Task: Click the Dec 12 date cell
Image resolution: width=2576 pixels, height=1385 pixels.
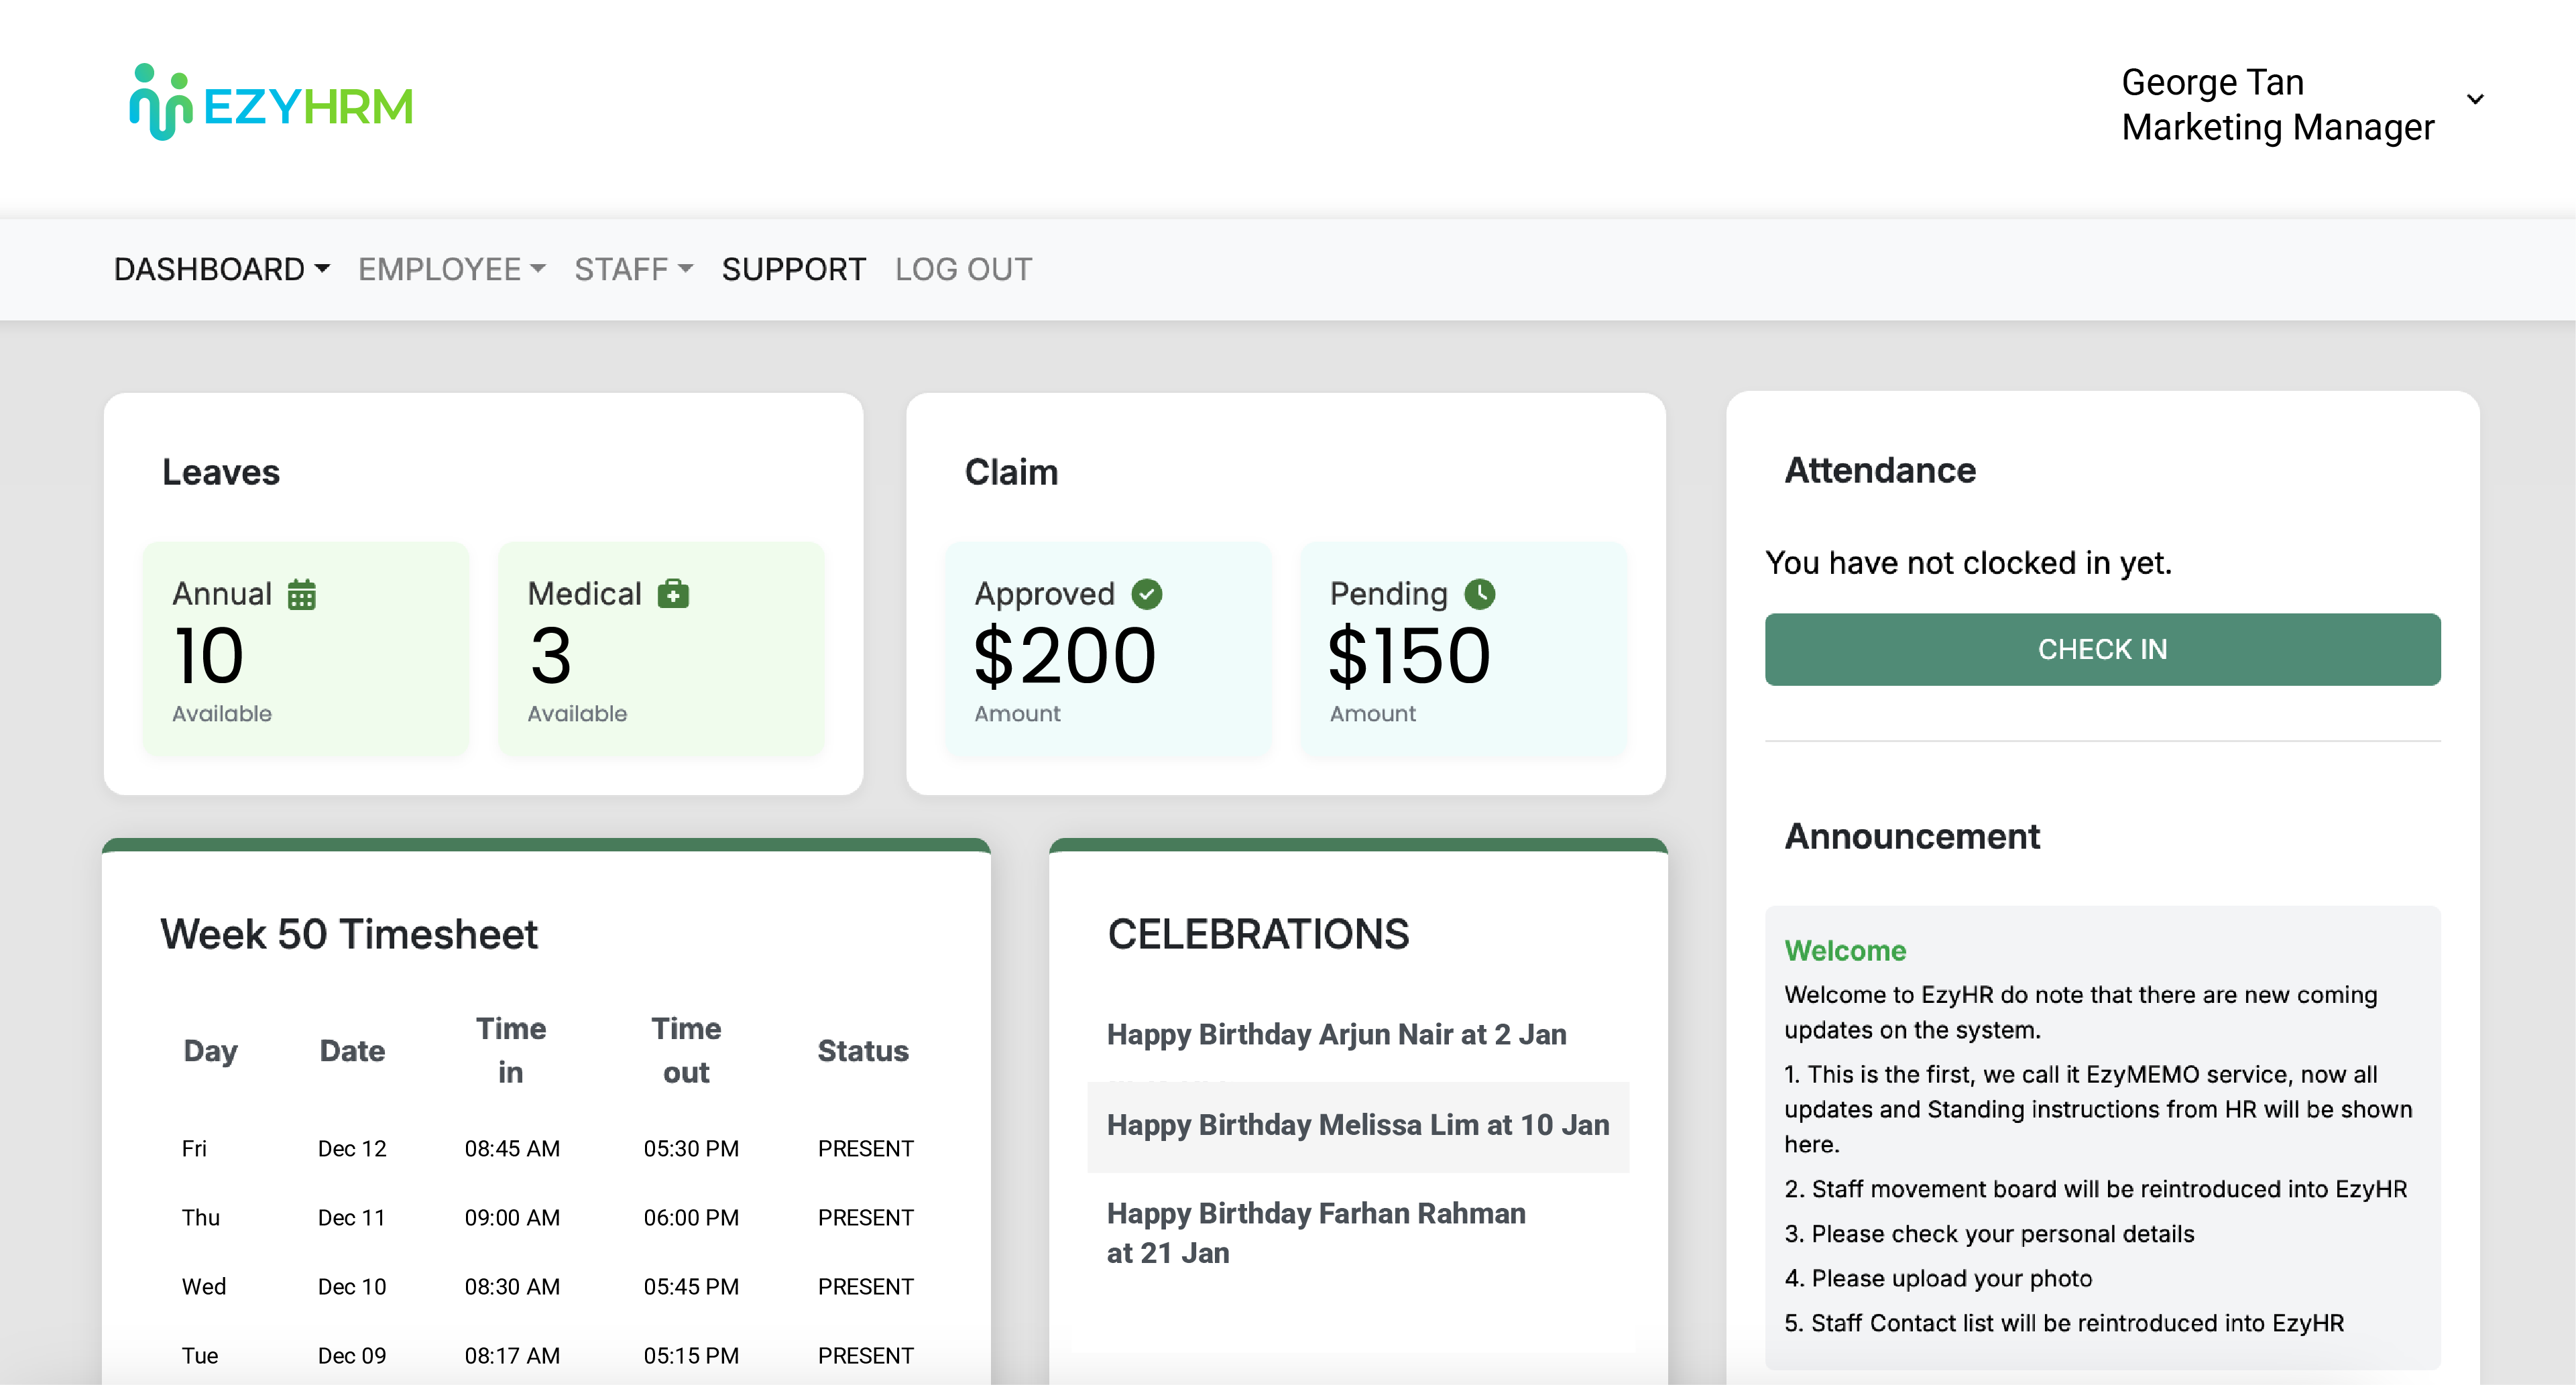Action: 352,1149
